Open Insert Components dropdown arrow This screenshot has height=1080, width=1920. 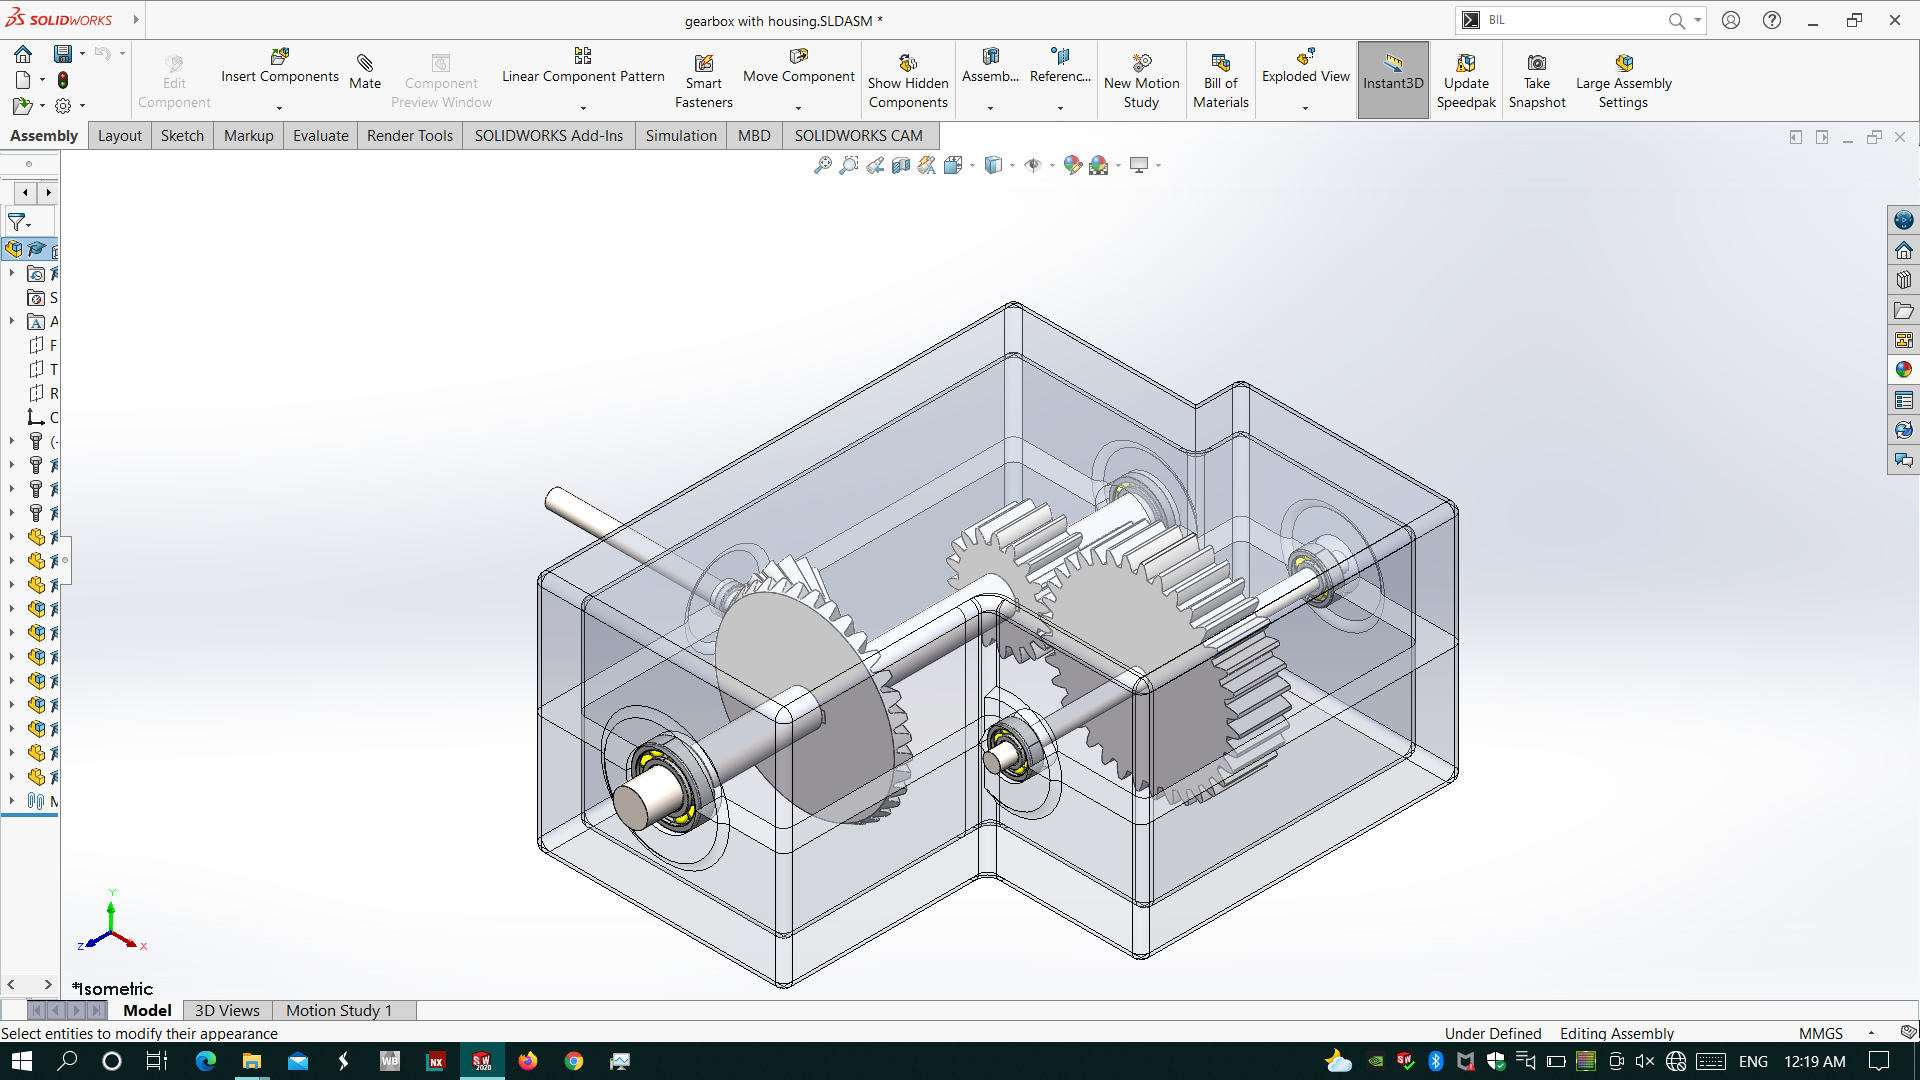tap(279, 107)
